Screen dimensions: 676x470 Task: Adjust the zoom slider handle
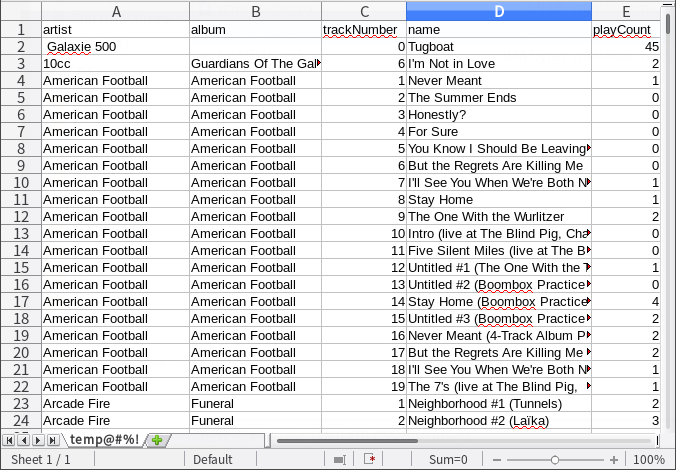point(555,460)
